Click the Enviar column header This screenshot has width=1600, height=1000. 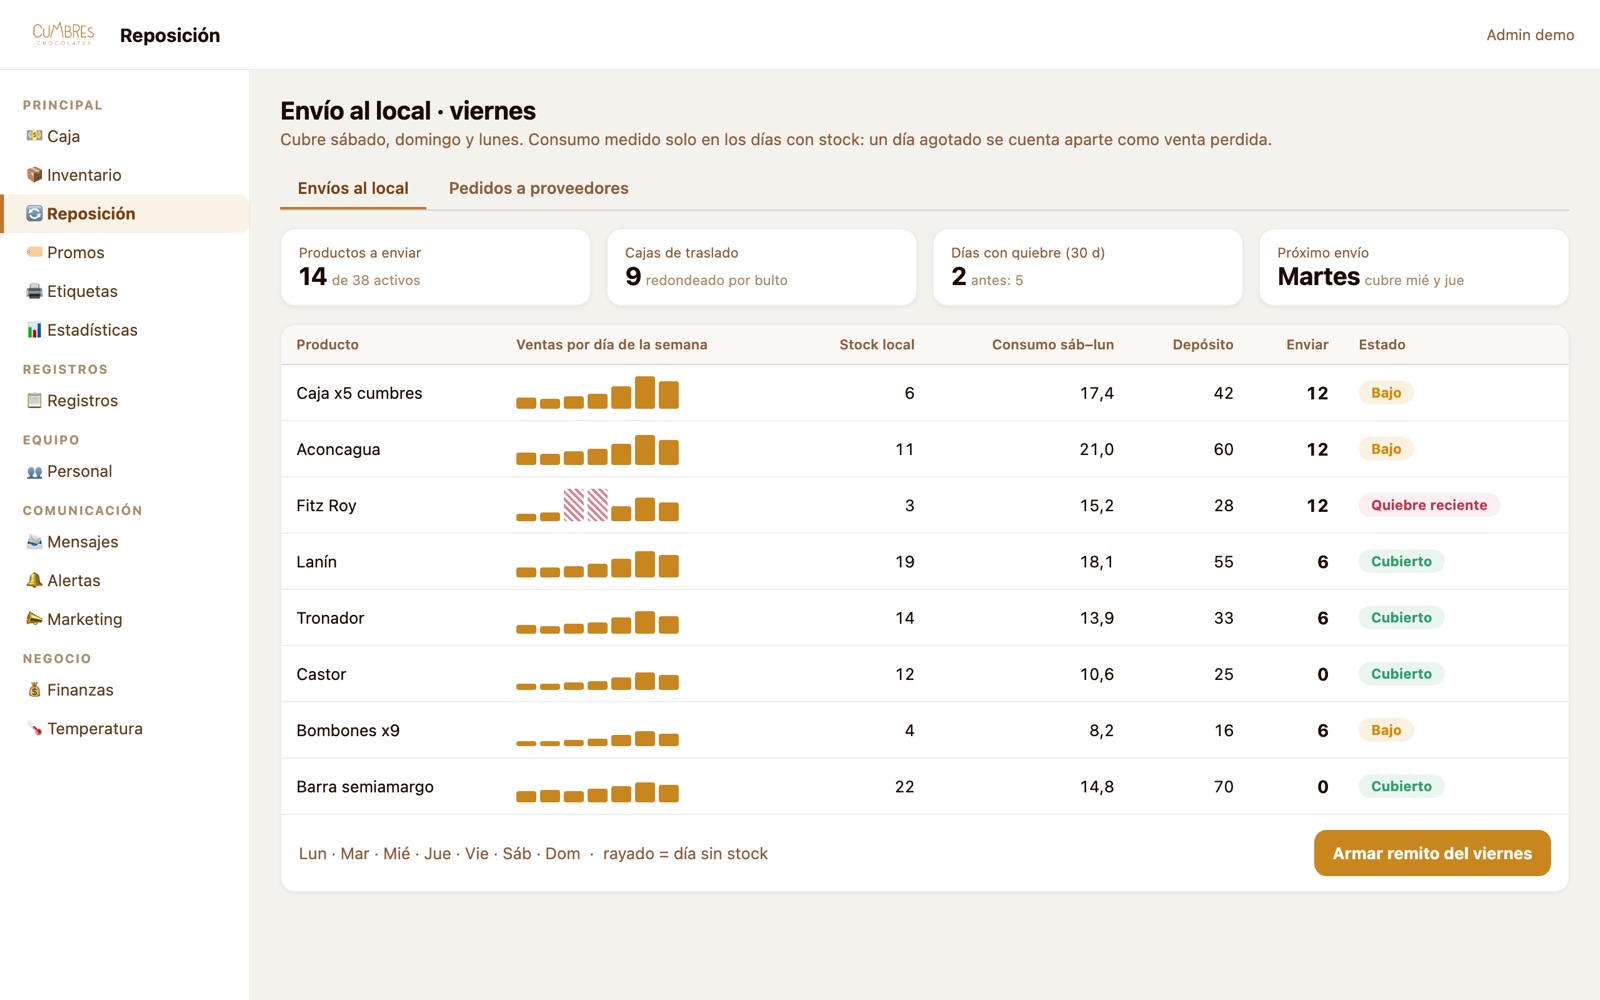pyautogui.click(x=1307, y=345)
